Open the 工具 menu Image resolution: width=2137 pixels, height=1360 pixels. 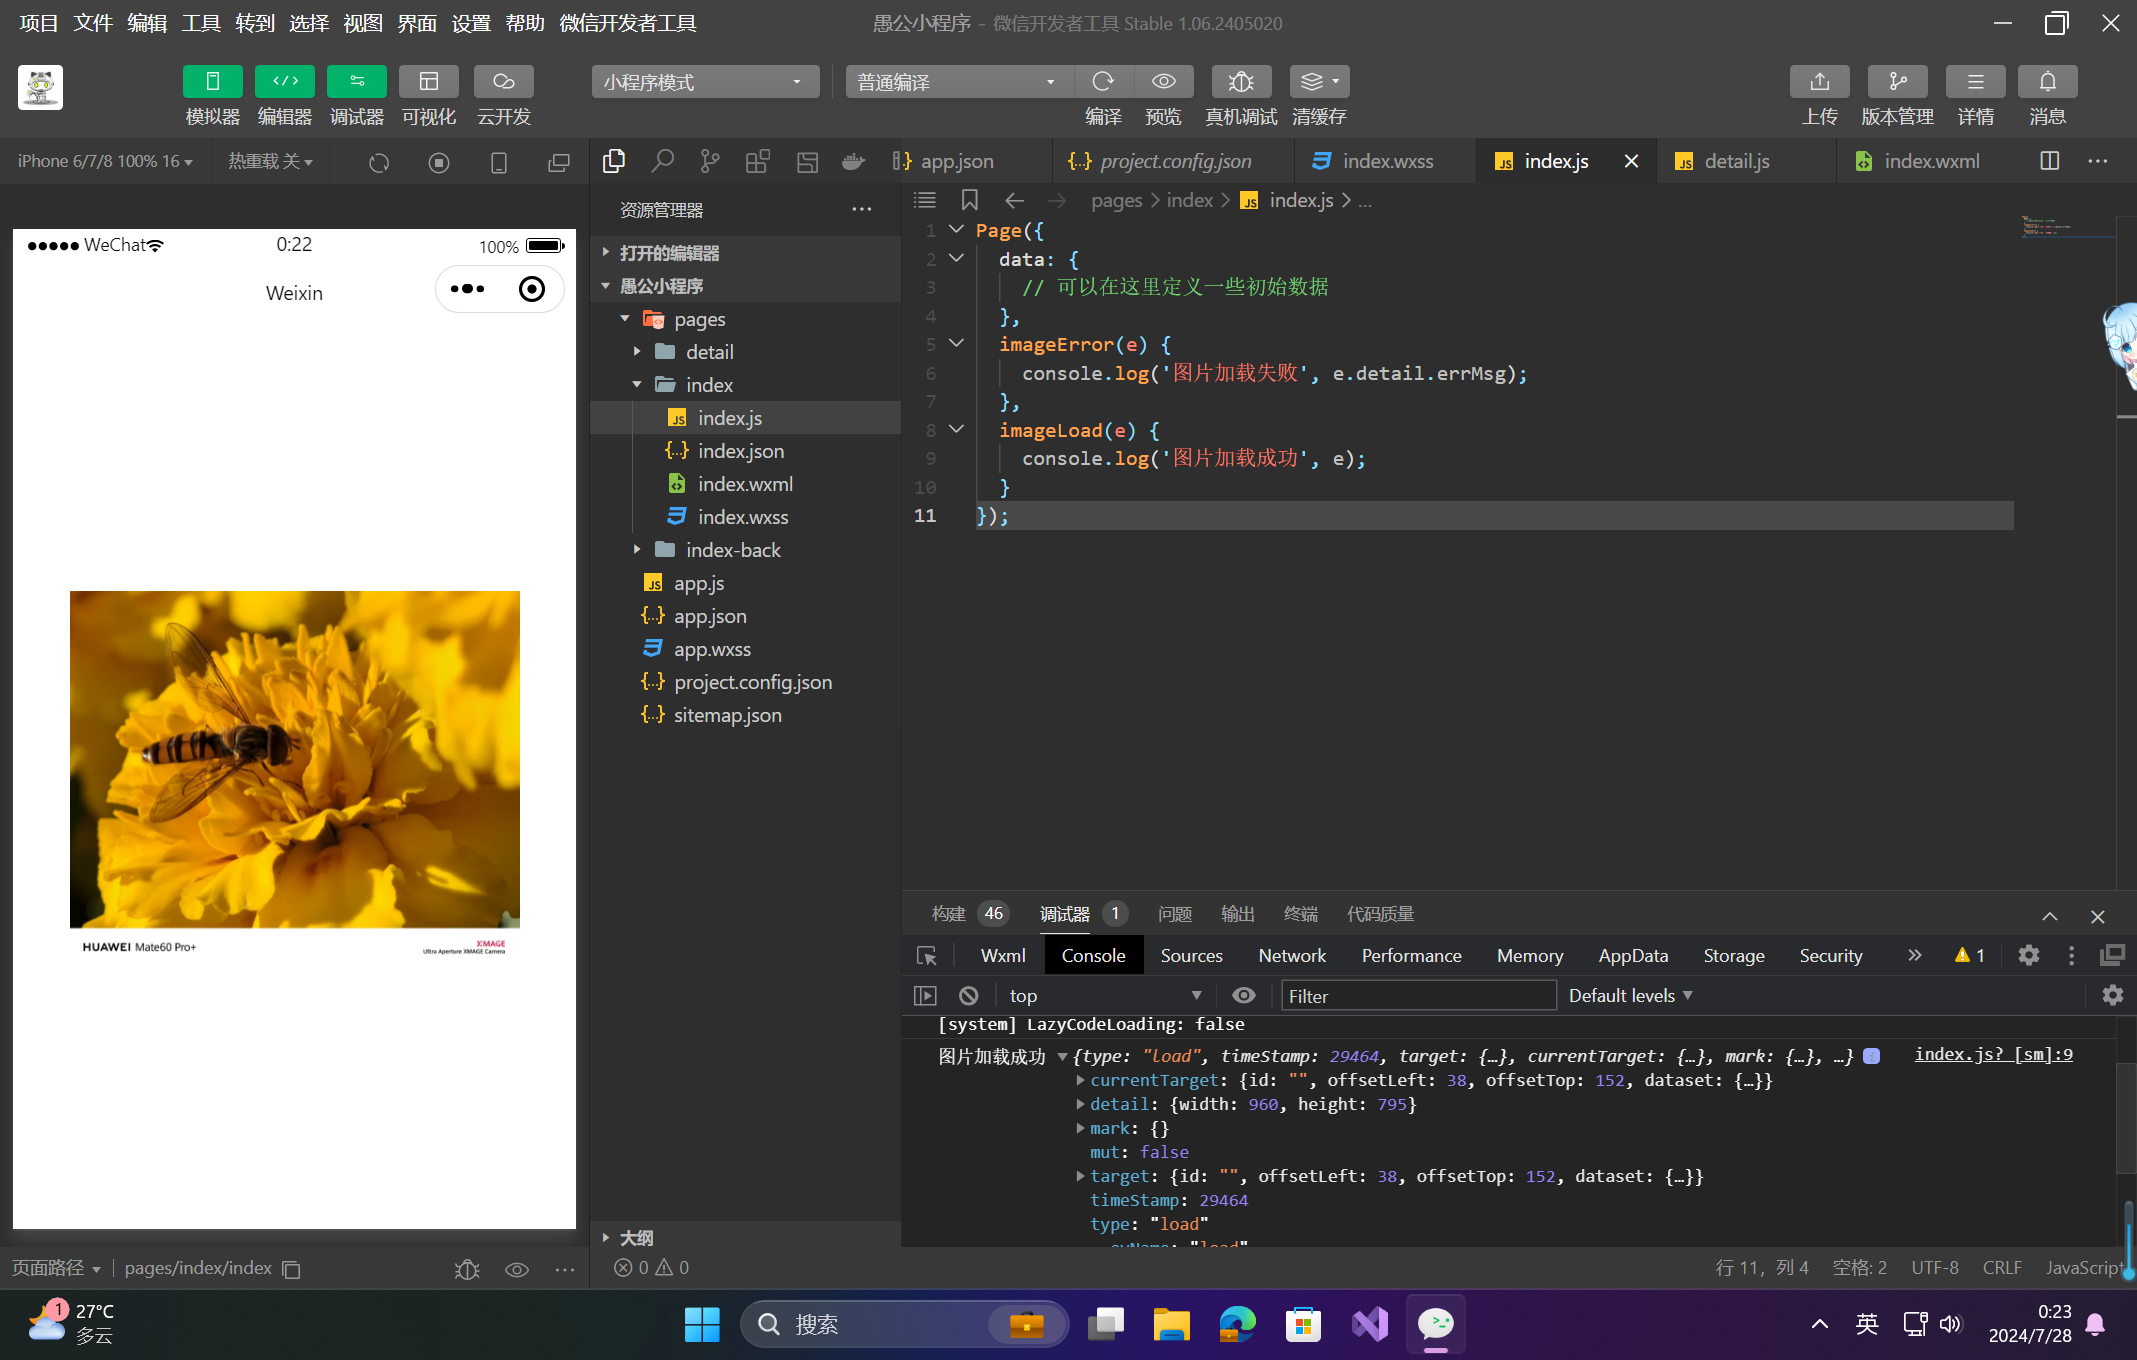200,23
